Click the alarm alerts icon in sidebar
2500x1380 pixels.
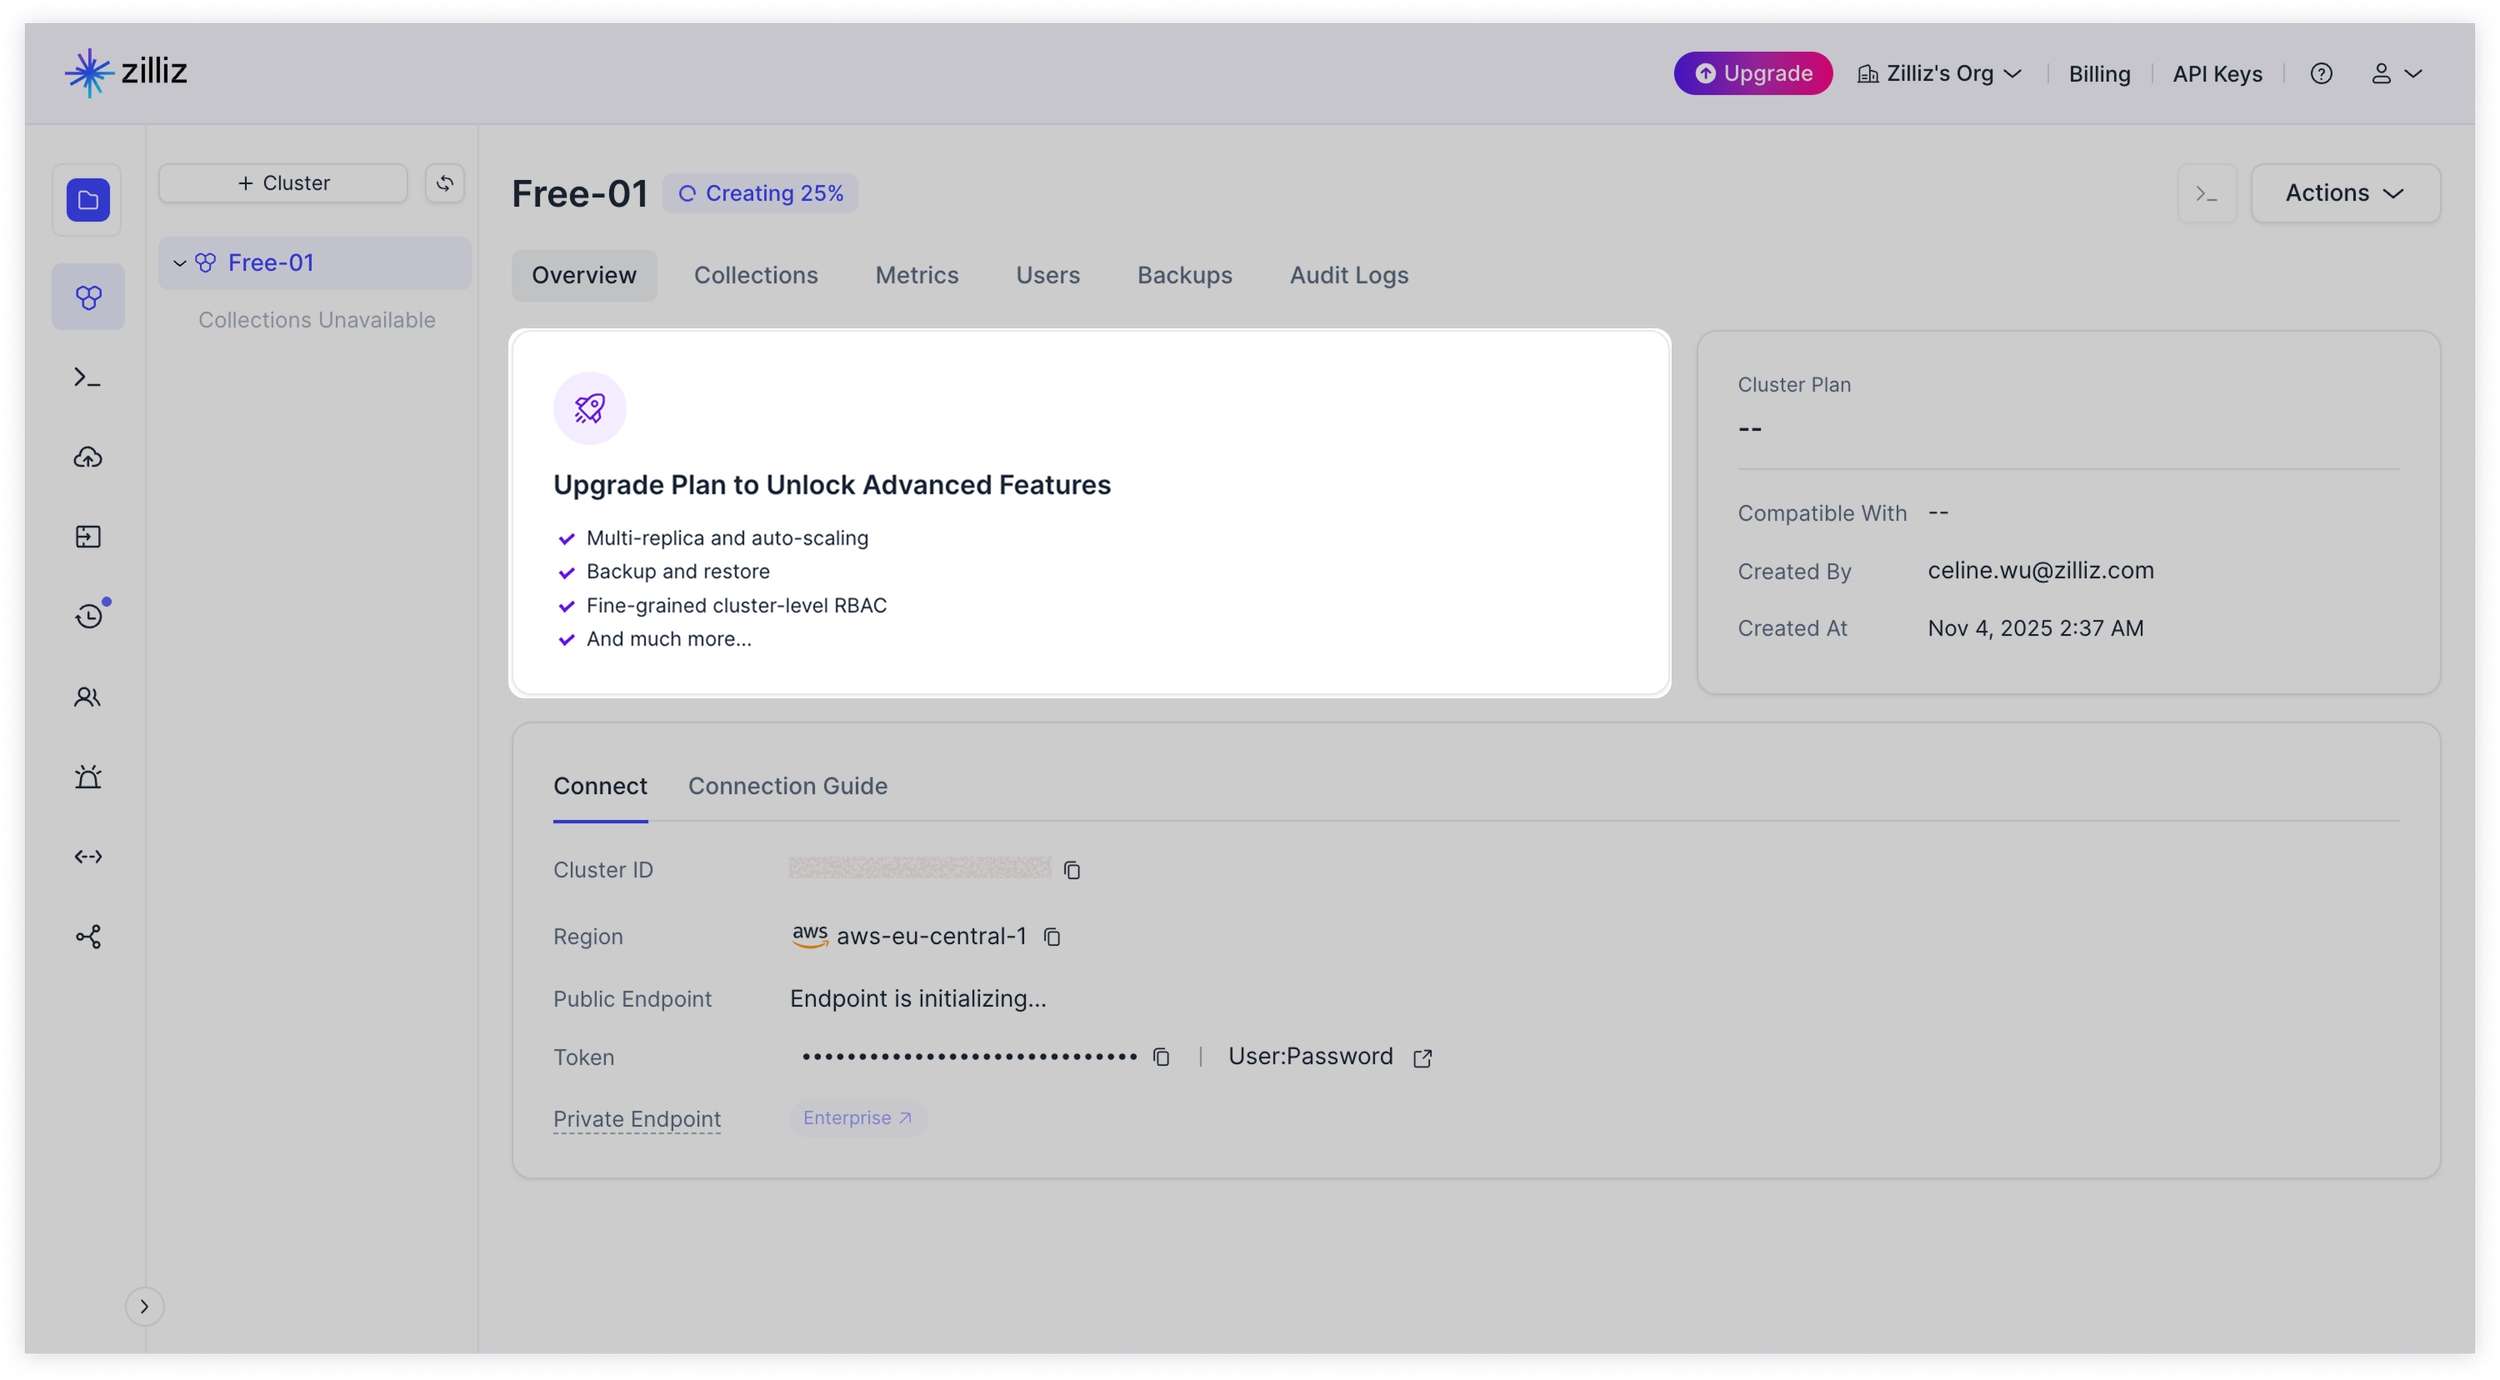click(x=88, y=777)
